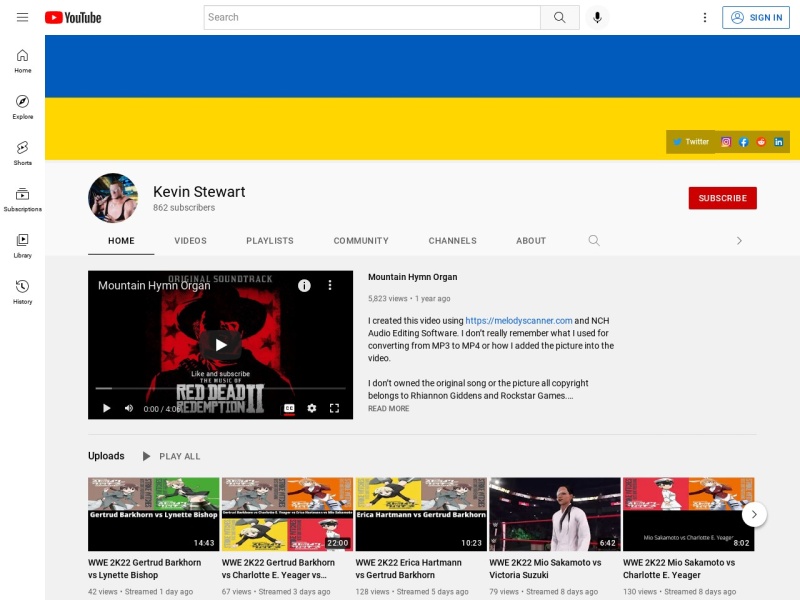Open title WWE 2K22 Mio Sakamoto vs Charlotte E. Yeager

(x=679, y=568)
